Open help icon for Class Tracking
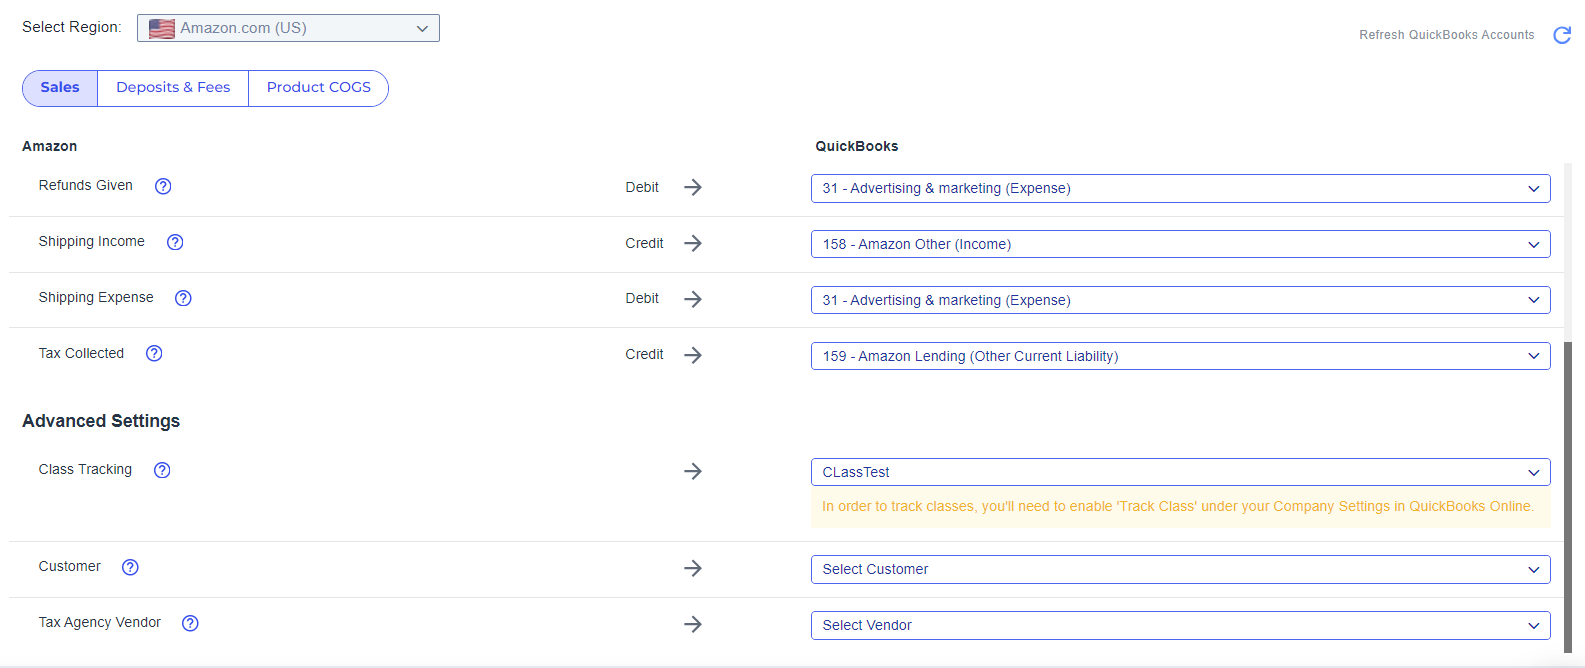Screen dimensions: 1585x668 pos(162,470)
